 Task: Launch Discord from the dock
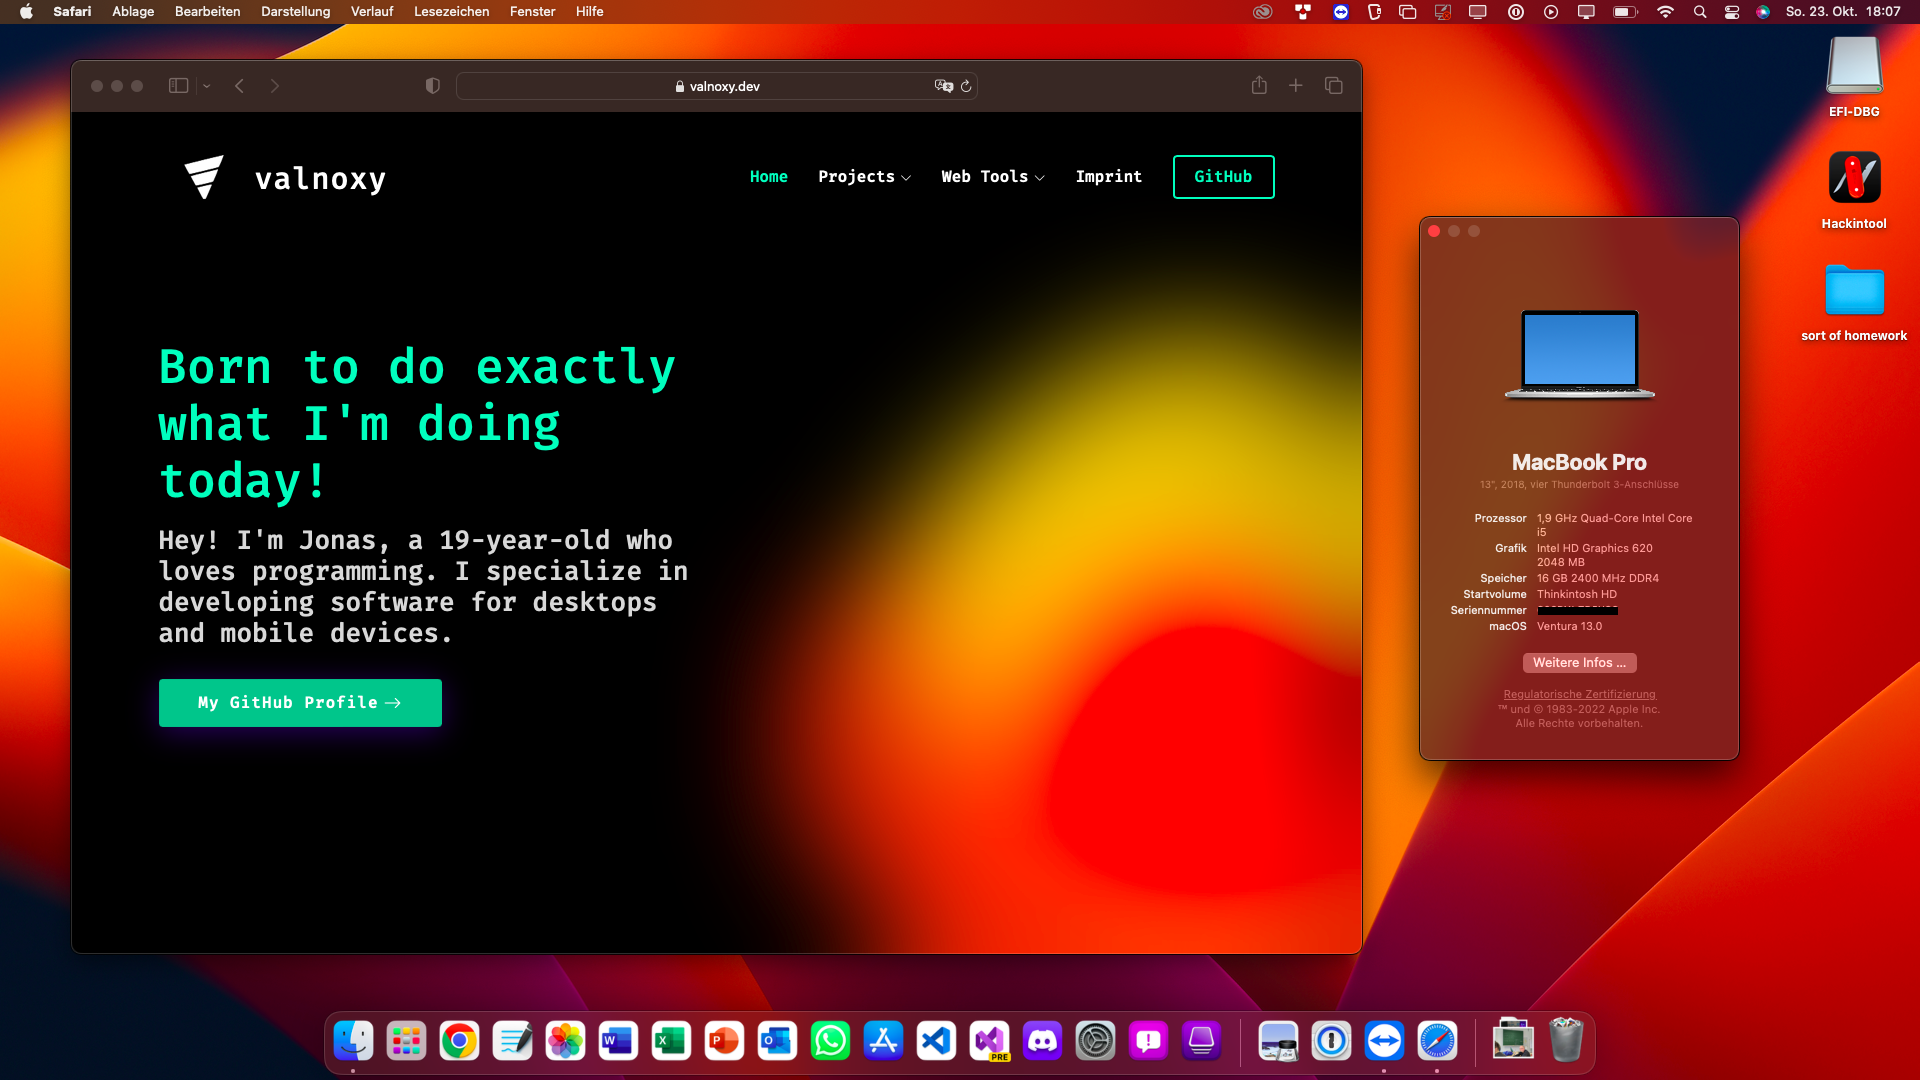1043,1040
